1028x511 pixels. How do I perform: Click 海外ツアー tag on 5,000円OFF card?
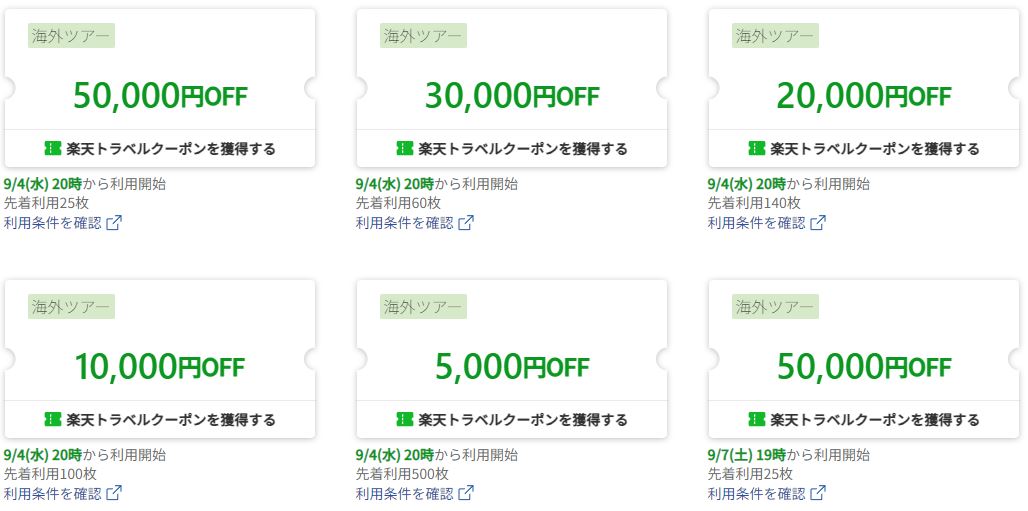pos(423,306)
